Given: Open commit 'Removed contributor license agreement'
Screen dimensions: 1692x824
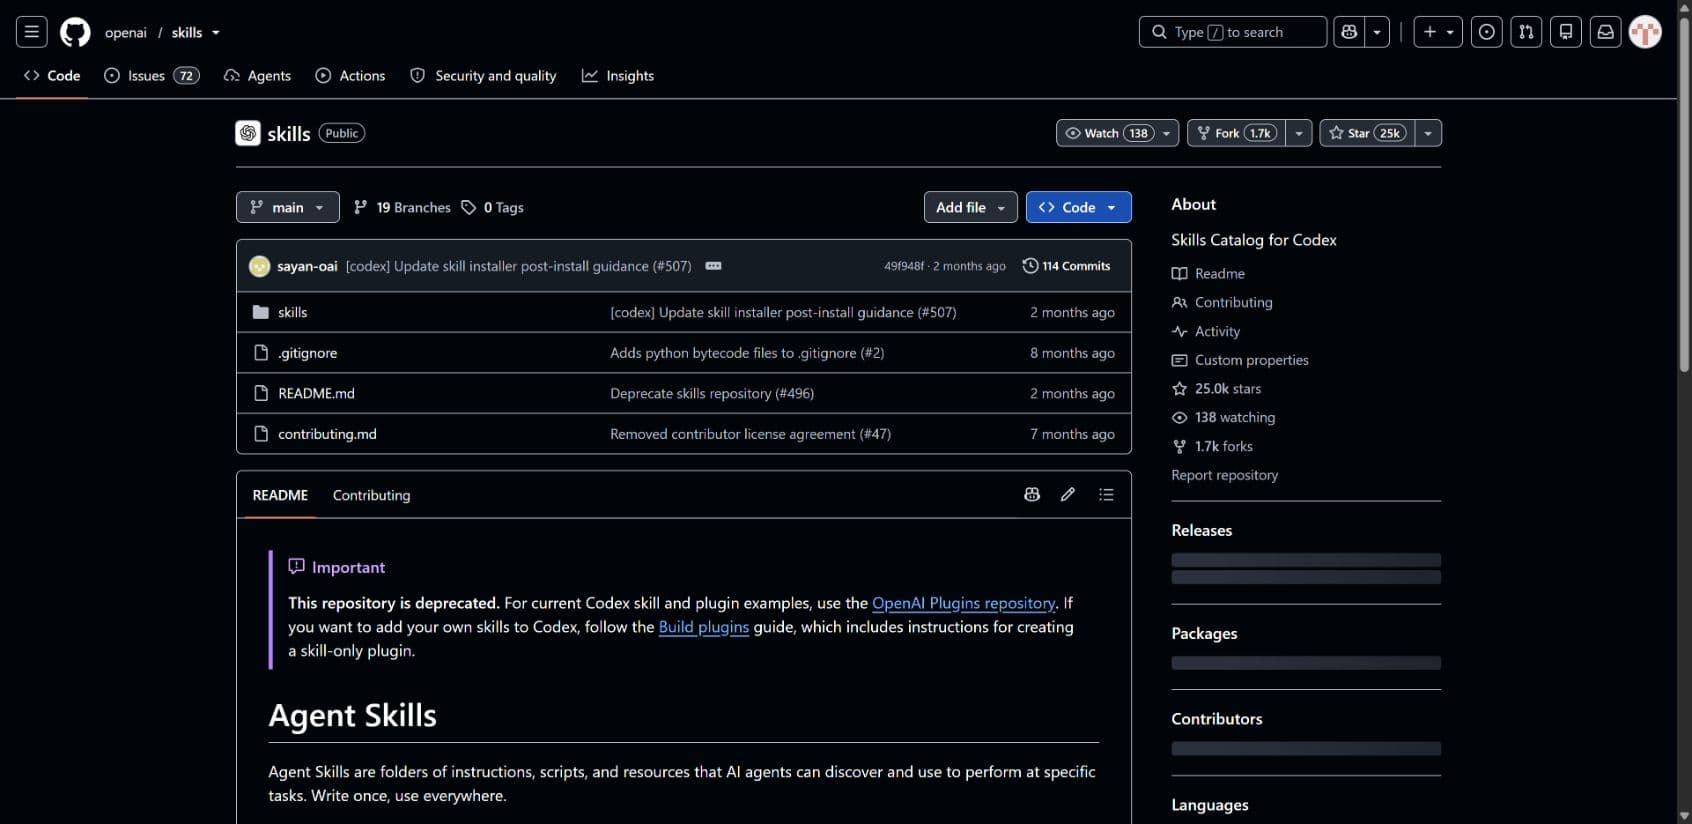Looking at the screenshot, I should (750, 434).
